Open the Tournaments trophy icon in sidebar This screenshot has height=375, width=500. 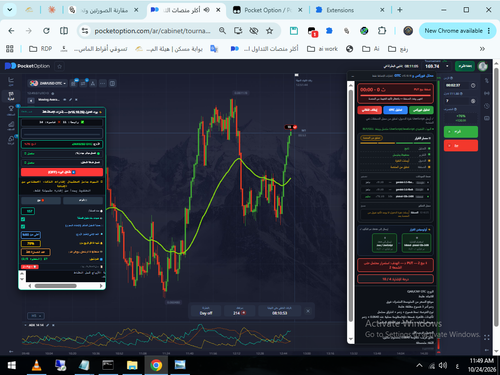coord(11,110)
